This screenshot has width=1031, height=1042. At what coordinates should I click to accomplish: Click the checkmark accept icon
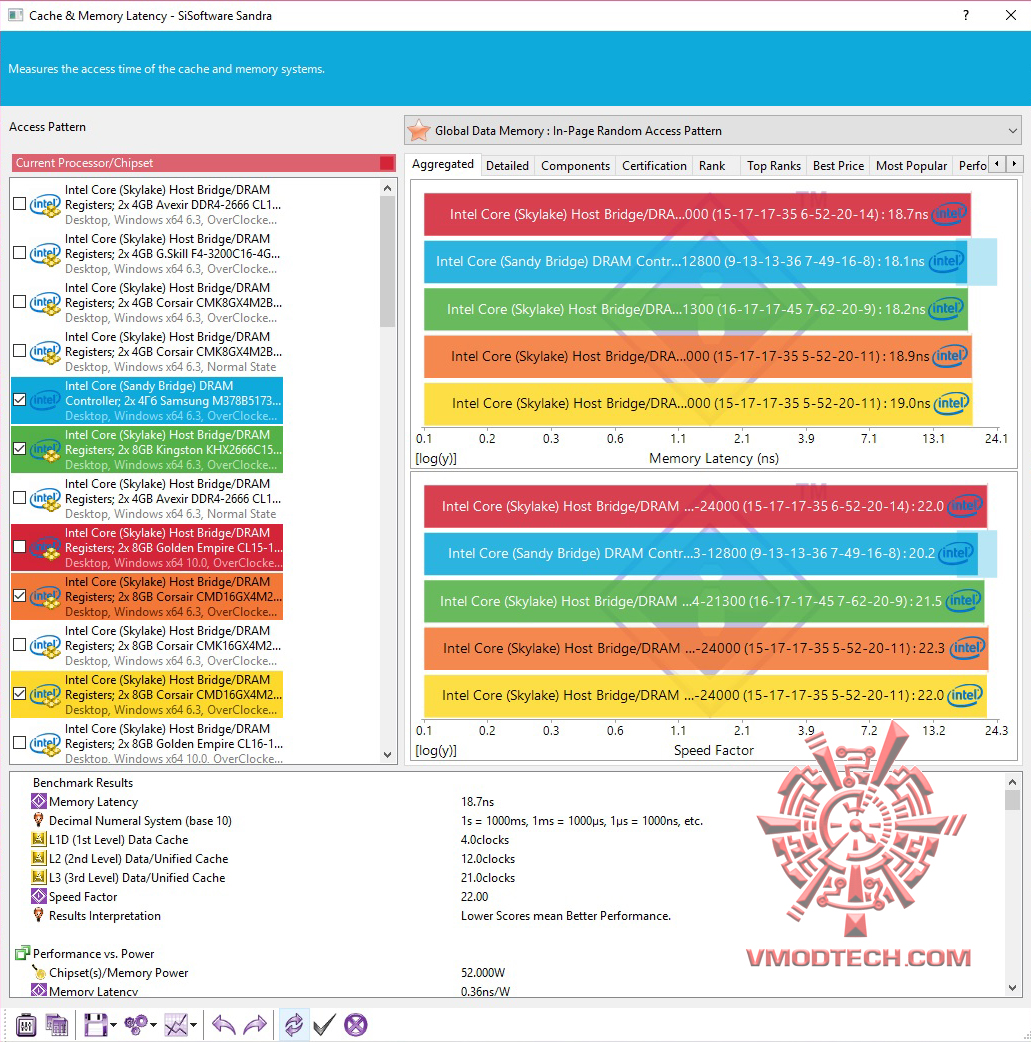[x=324, y=1025]
